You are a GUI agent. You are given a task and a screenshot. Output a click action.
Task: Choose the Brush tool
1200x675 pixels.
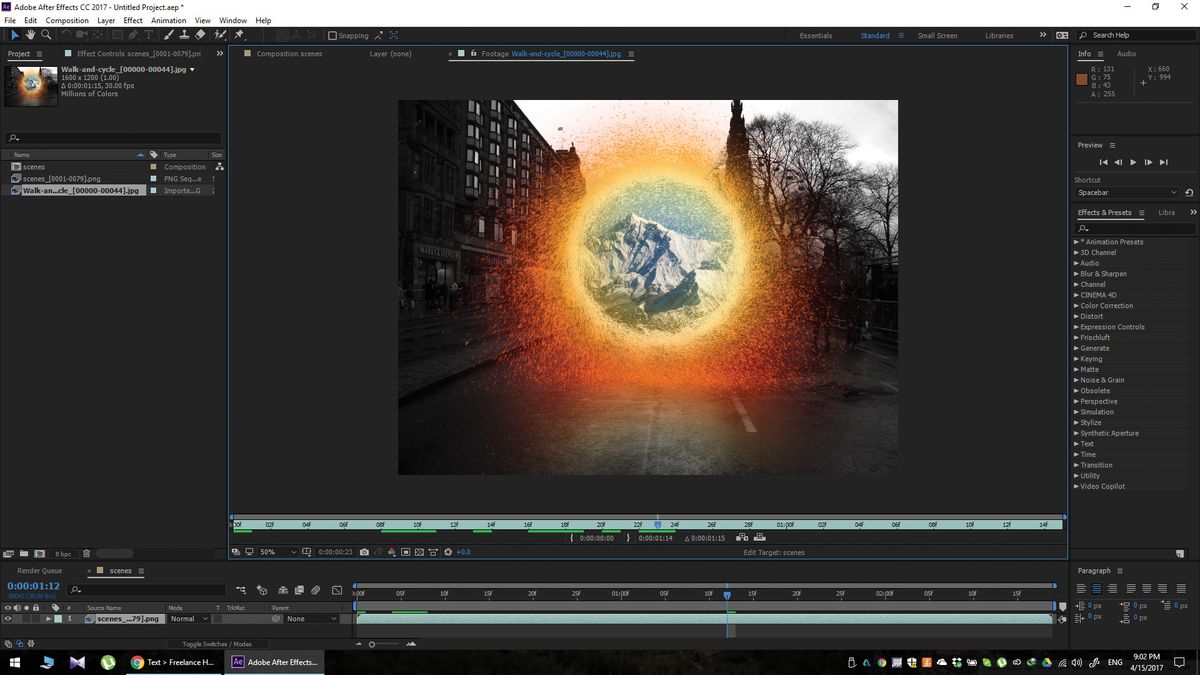[169, 35]
